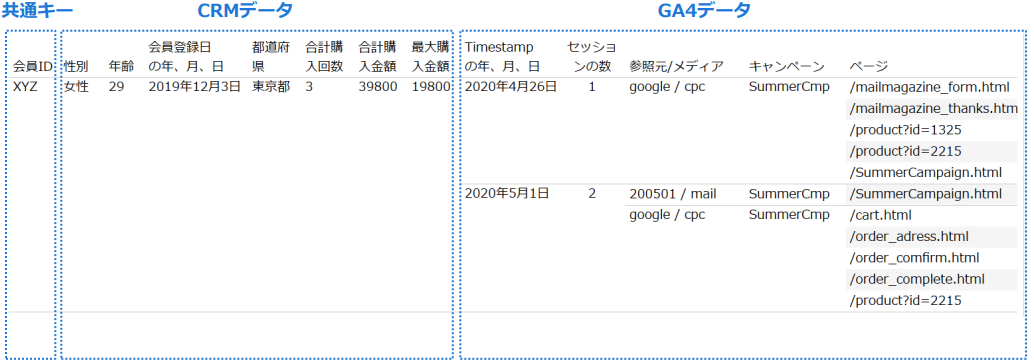Select the 会員ID column header
Viewport: 1034px width, 363px height.
[x=32, y=67]
